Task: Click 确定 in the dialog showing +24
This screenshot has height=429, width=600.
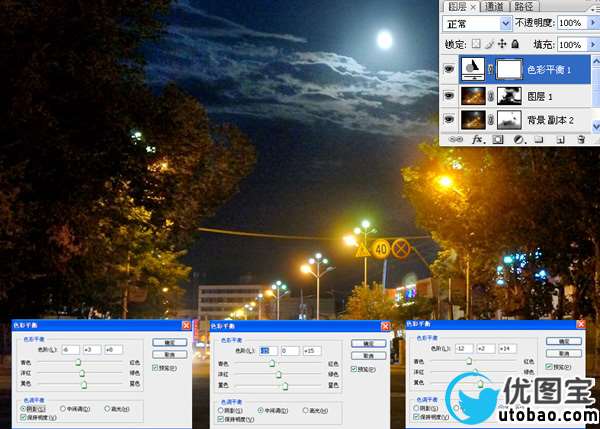Action: tap(564, 341)
